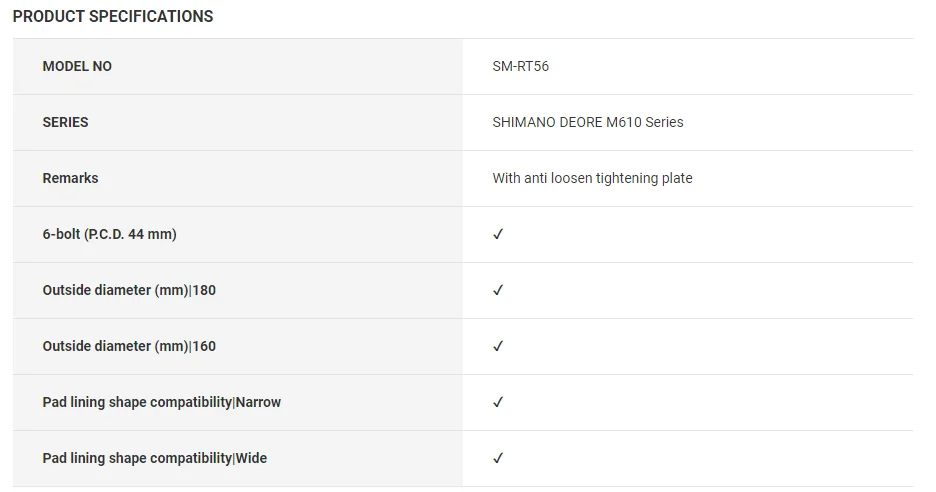Select the Outside diameter (mm)|180 label
936x492 pixels.
pos(129,290)
